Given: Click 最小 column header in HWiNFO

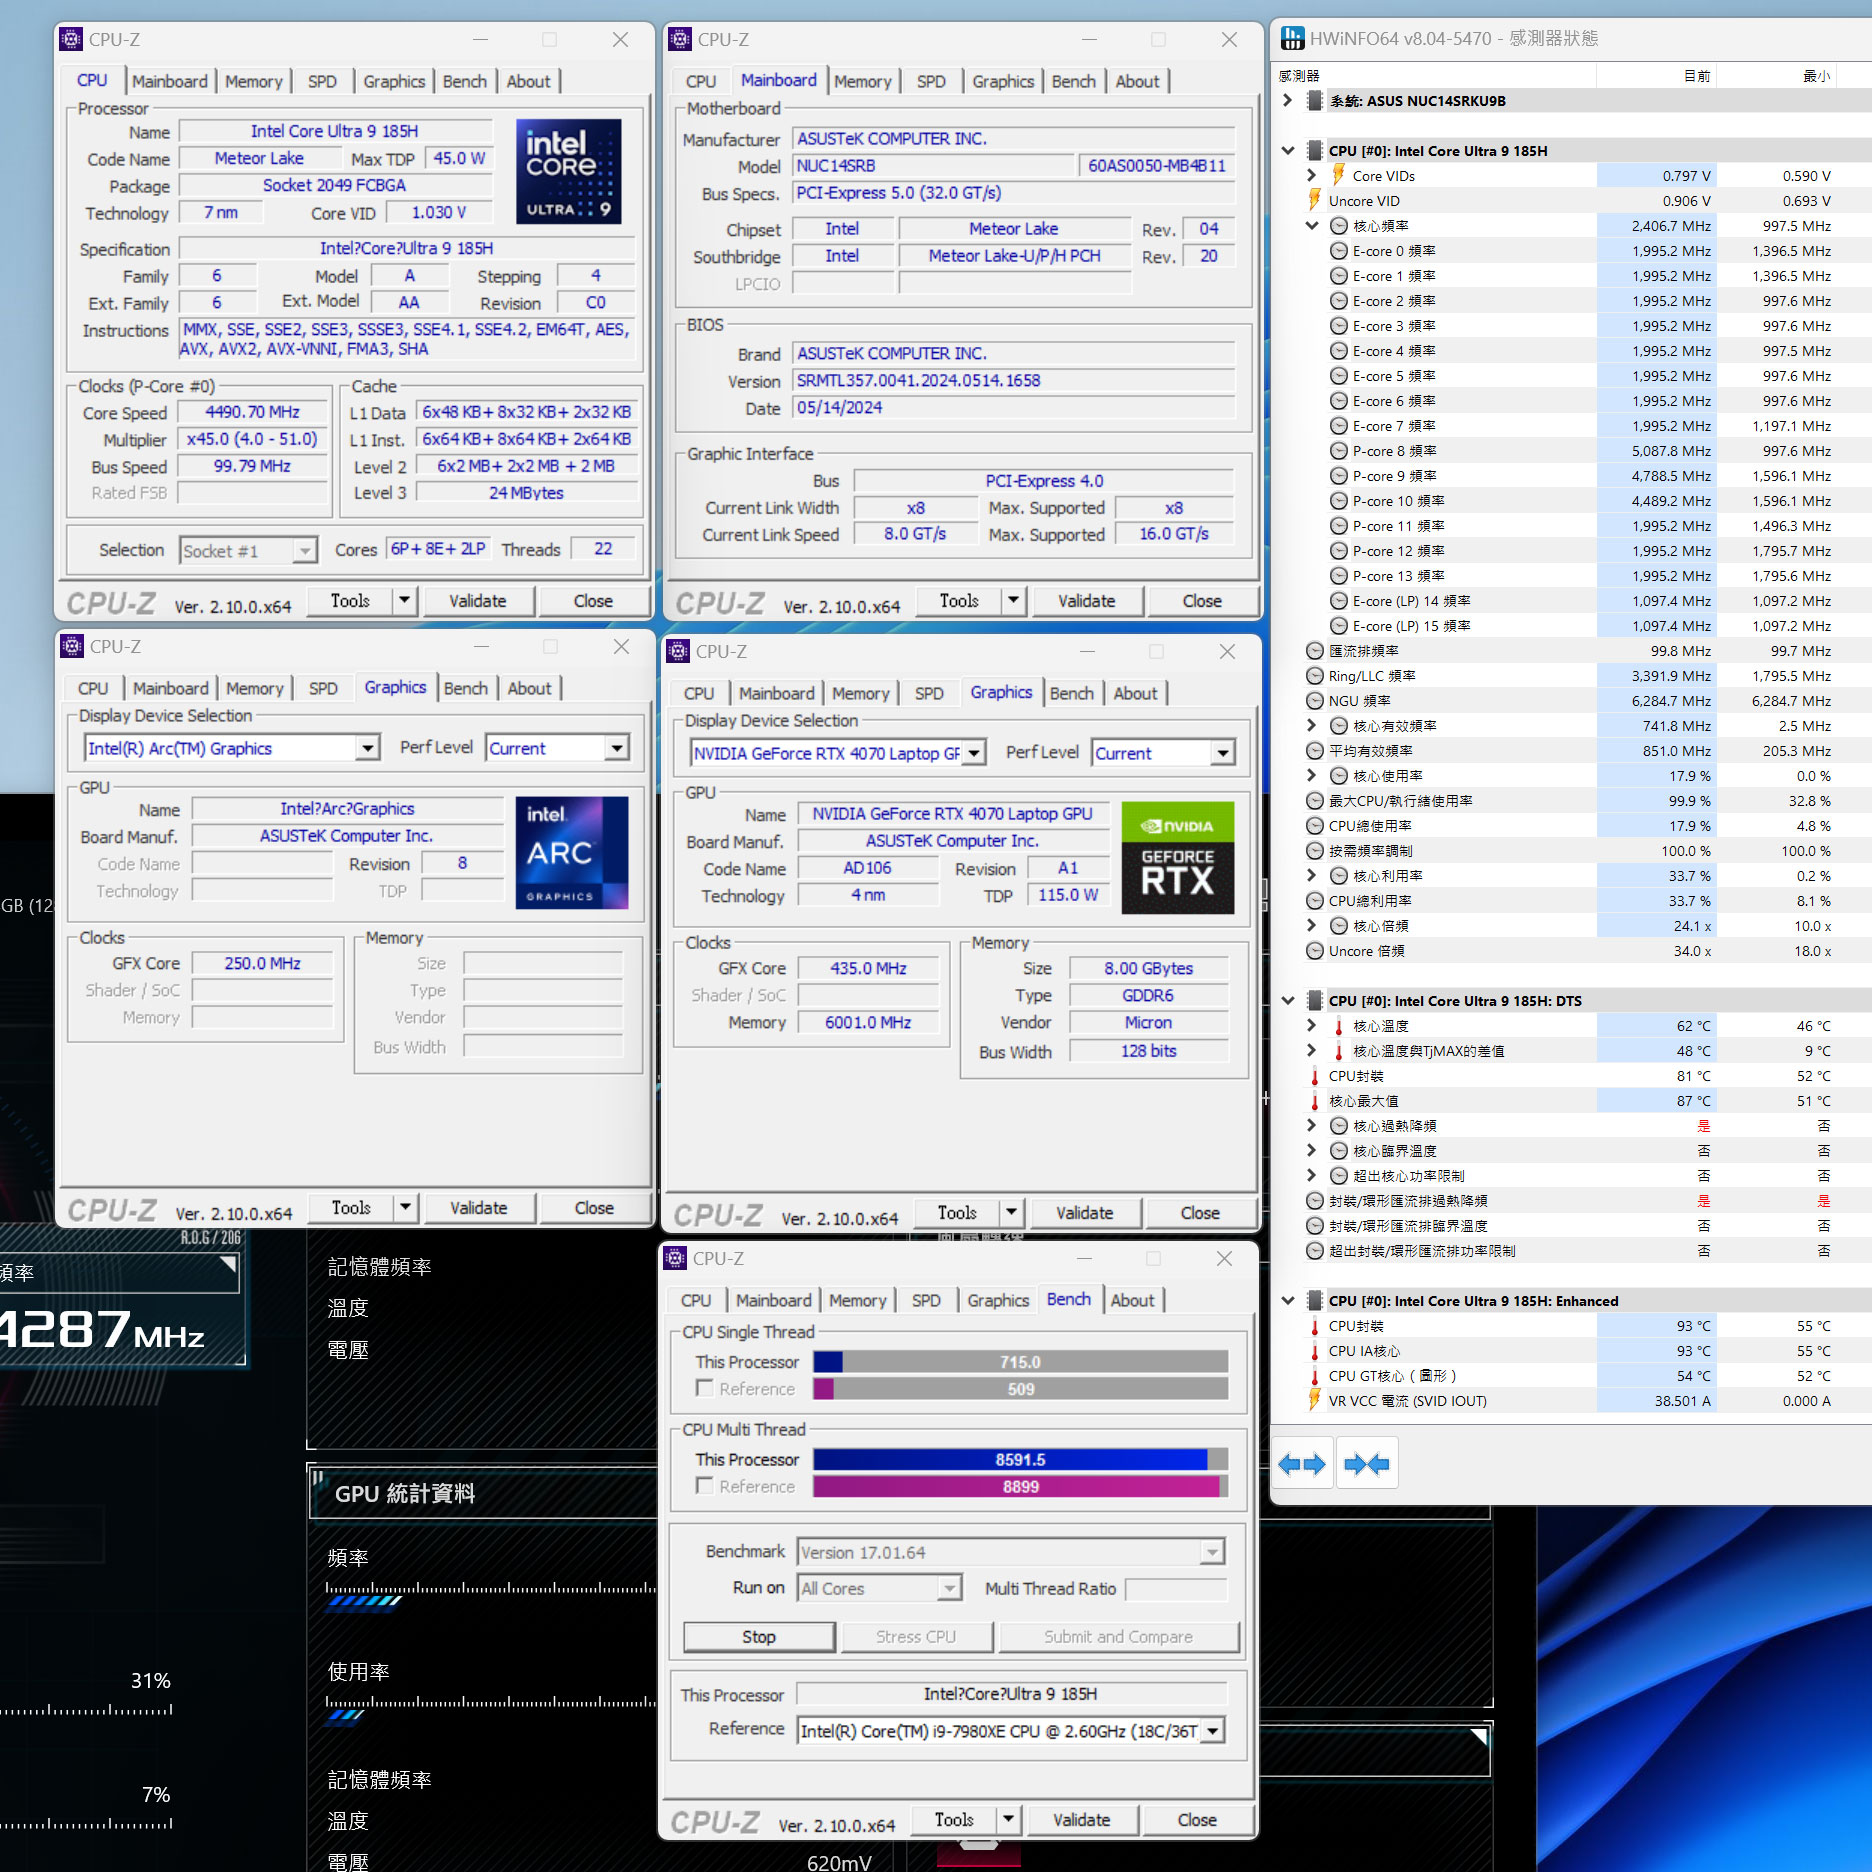Looking at the screenshot, I should pos(1816,75).
